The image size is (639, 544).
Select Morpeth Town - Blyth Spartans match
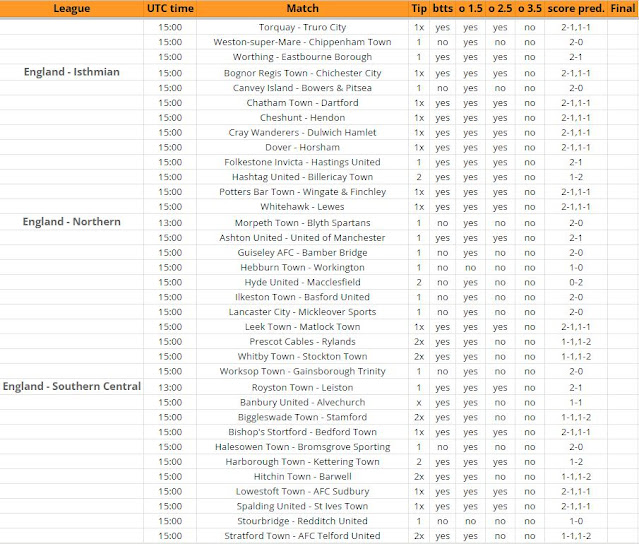302,223
